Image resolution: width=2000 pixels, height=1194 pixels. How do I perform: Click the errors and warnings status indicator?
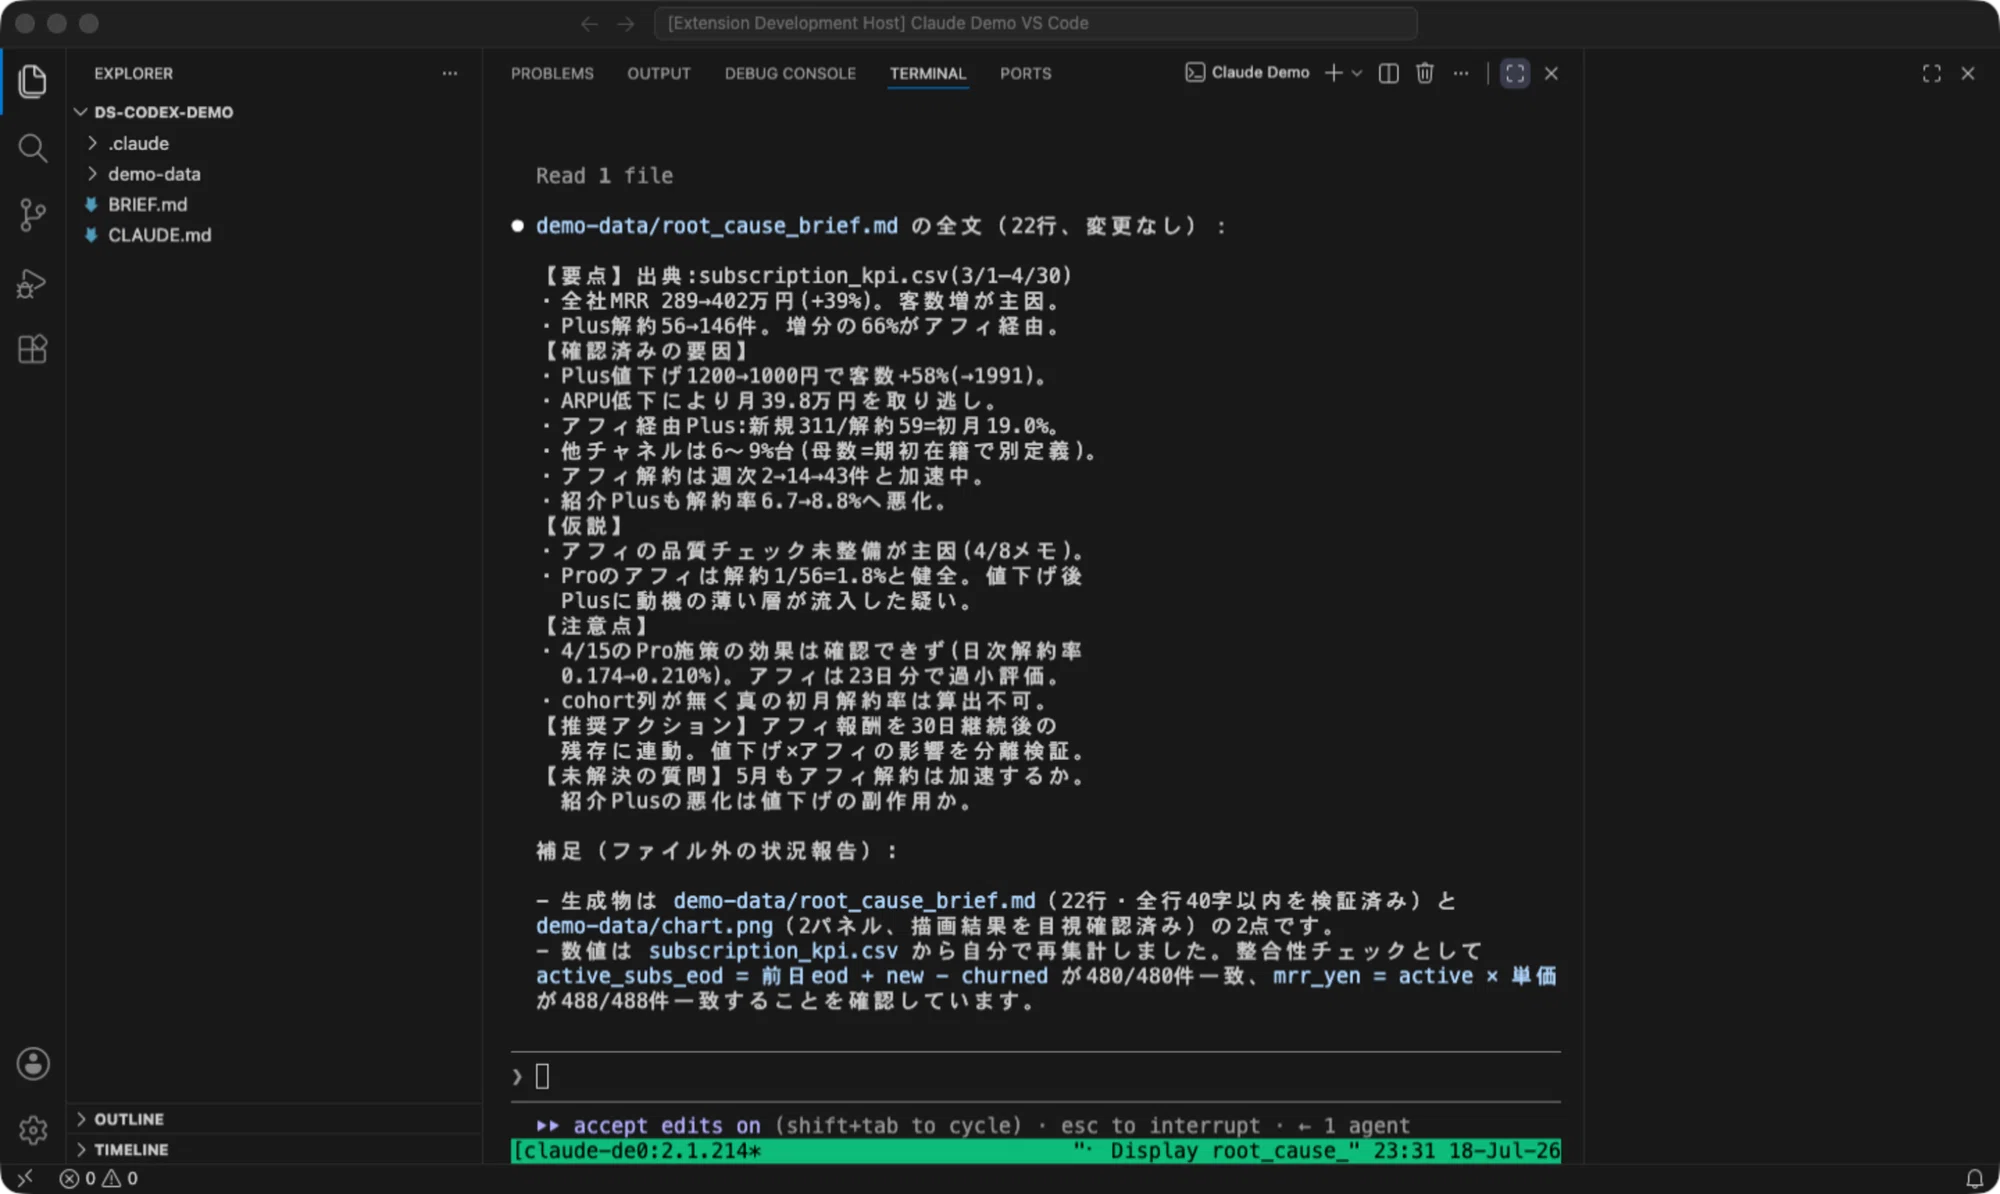pyautogui.click(x=99, y=1178)
